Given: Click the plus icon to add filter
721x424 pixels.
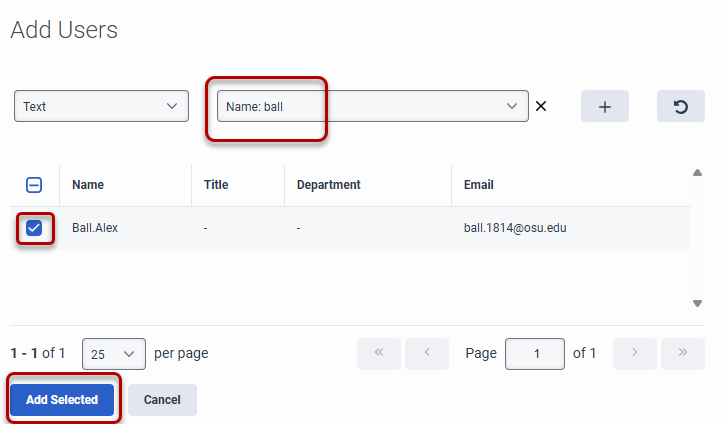Looking at the screenshot, I should tap(604, 106).
